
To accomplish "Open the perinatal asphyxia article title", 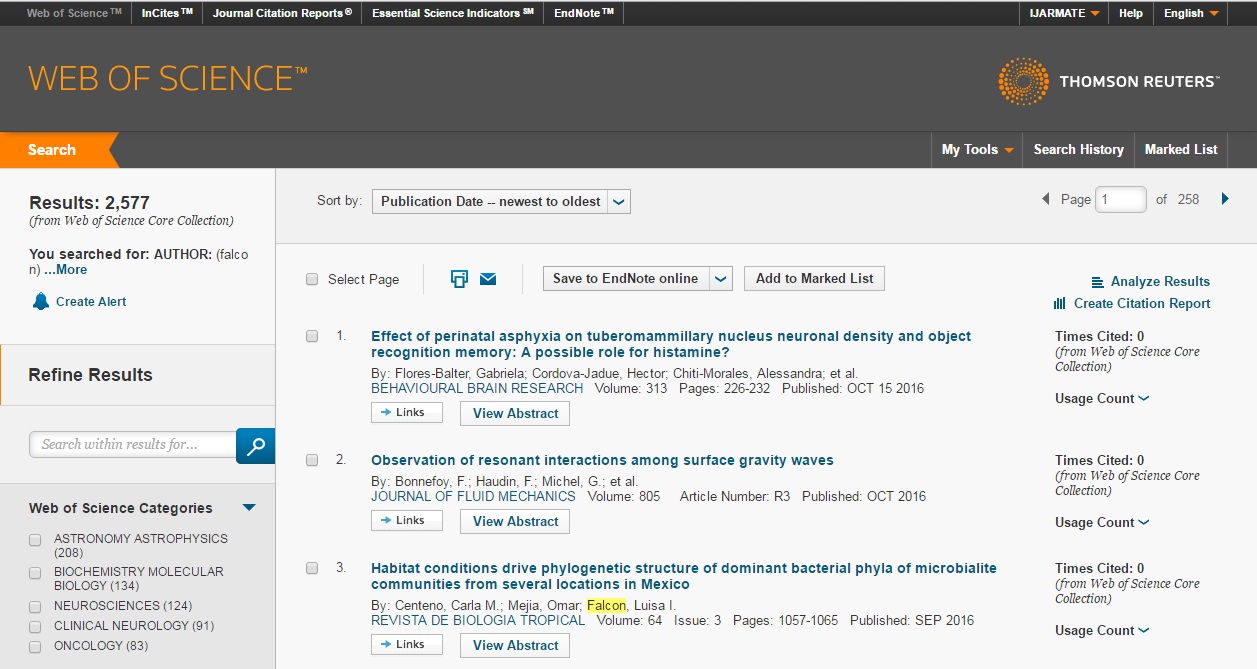I will pyautogui.click(x=671, y=344).
